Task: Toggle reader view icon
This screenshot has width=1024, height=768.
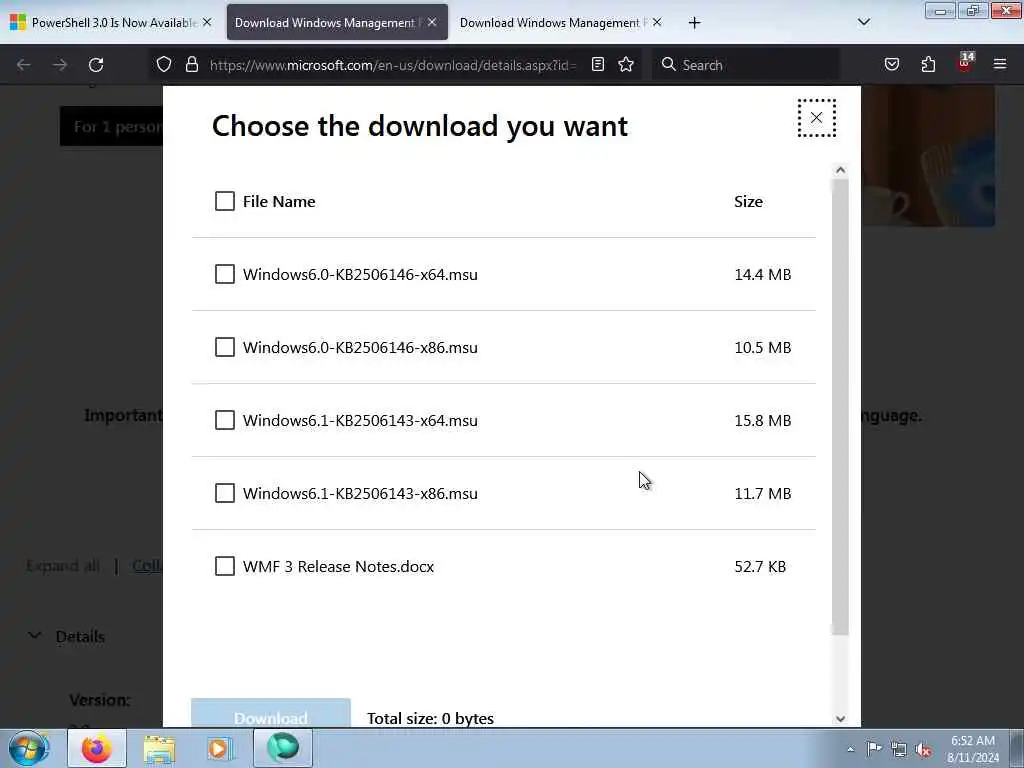Action: [598, 64]
